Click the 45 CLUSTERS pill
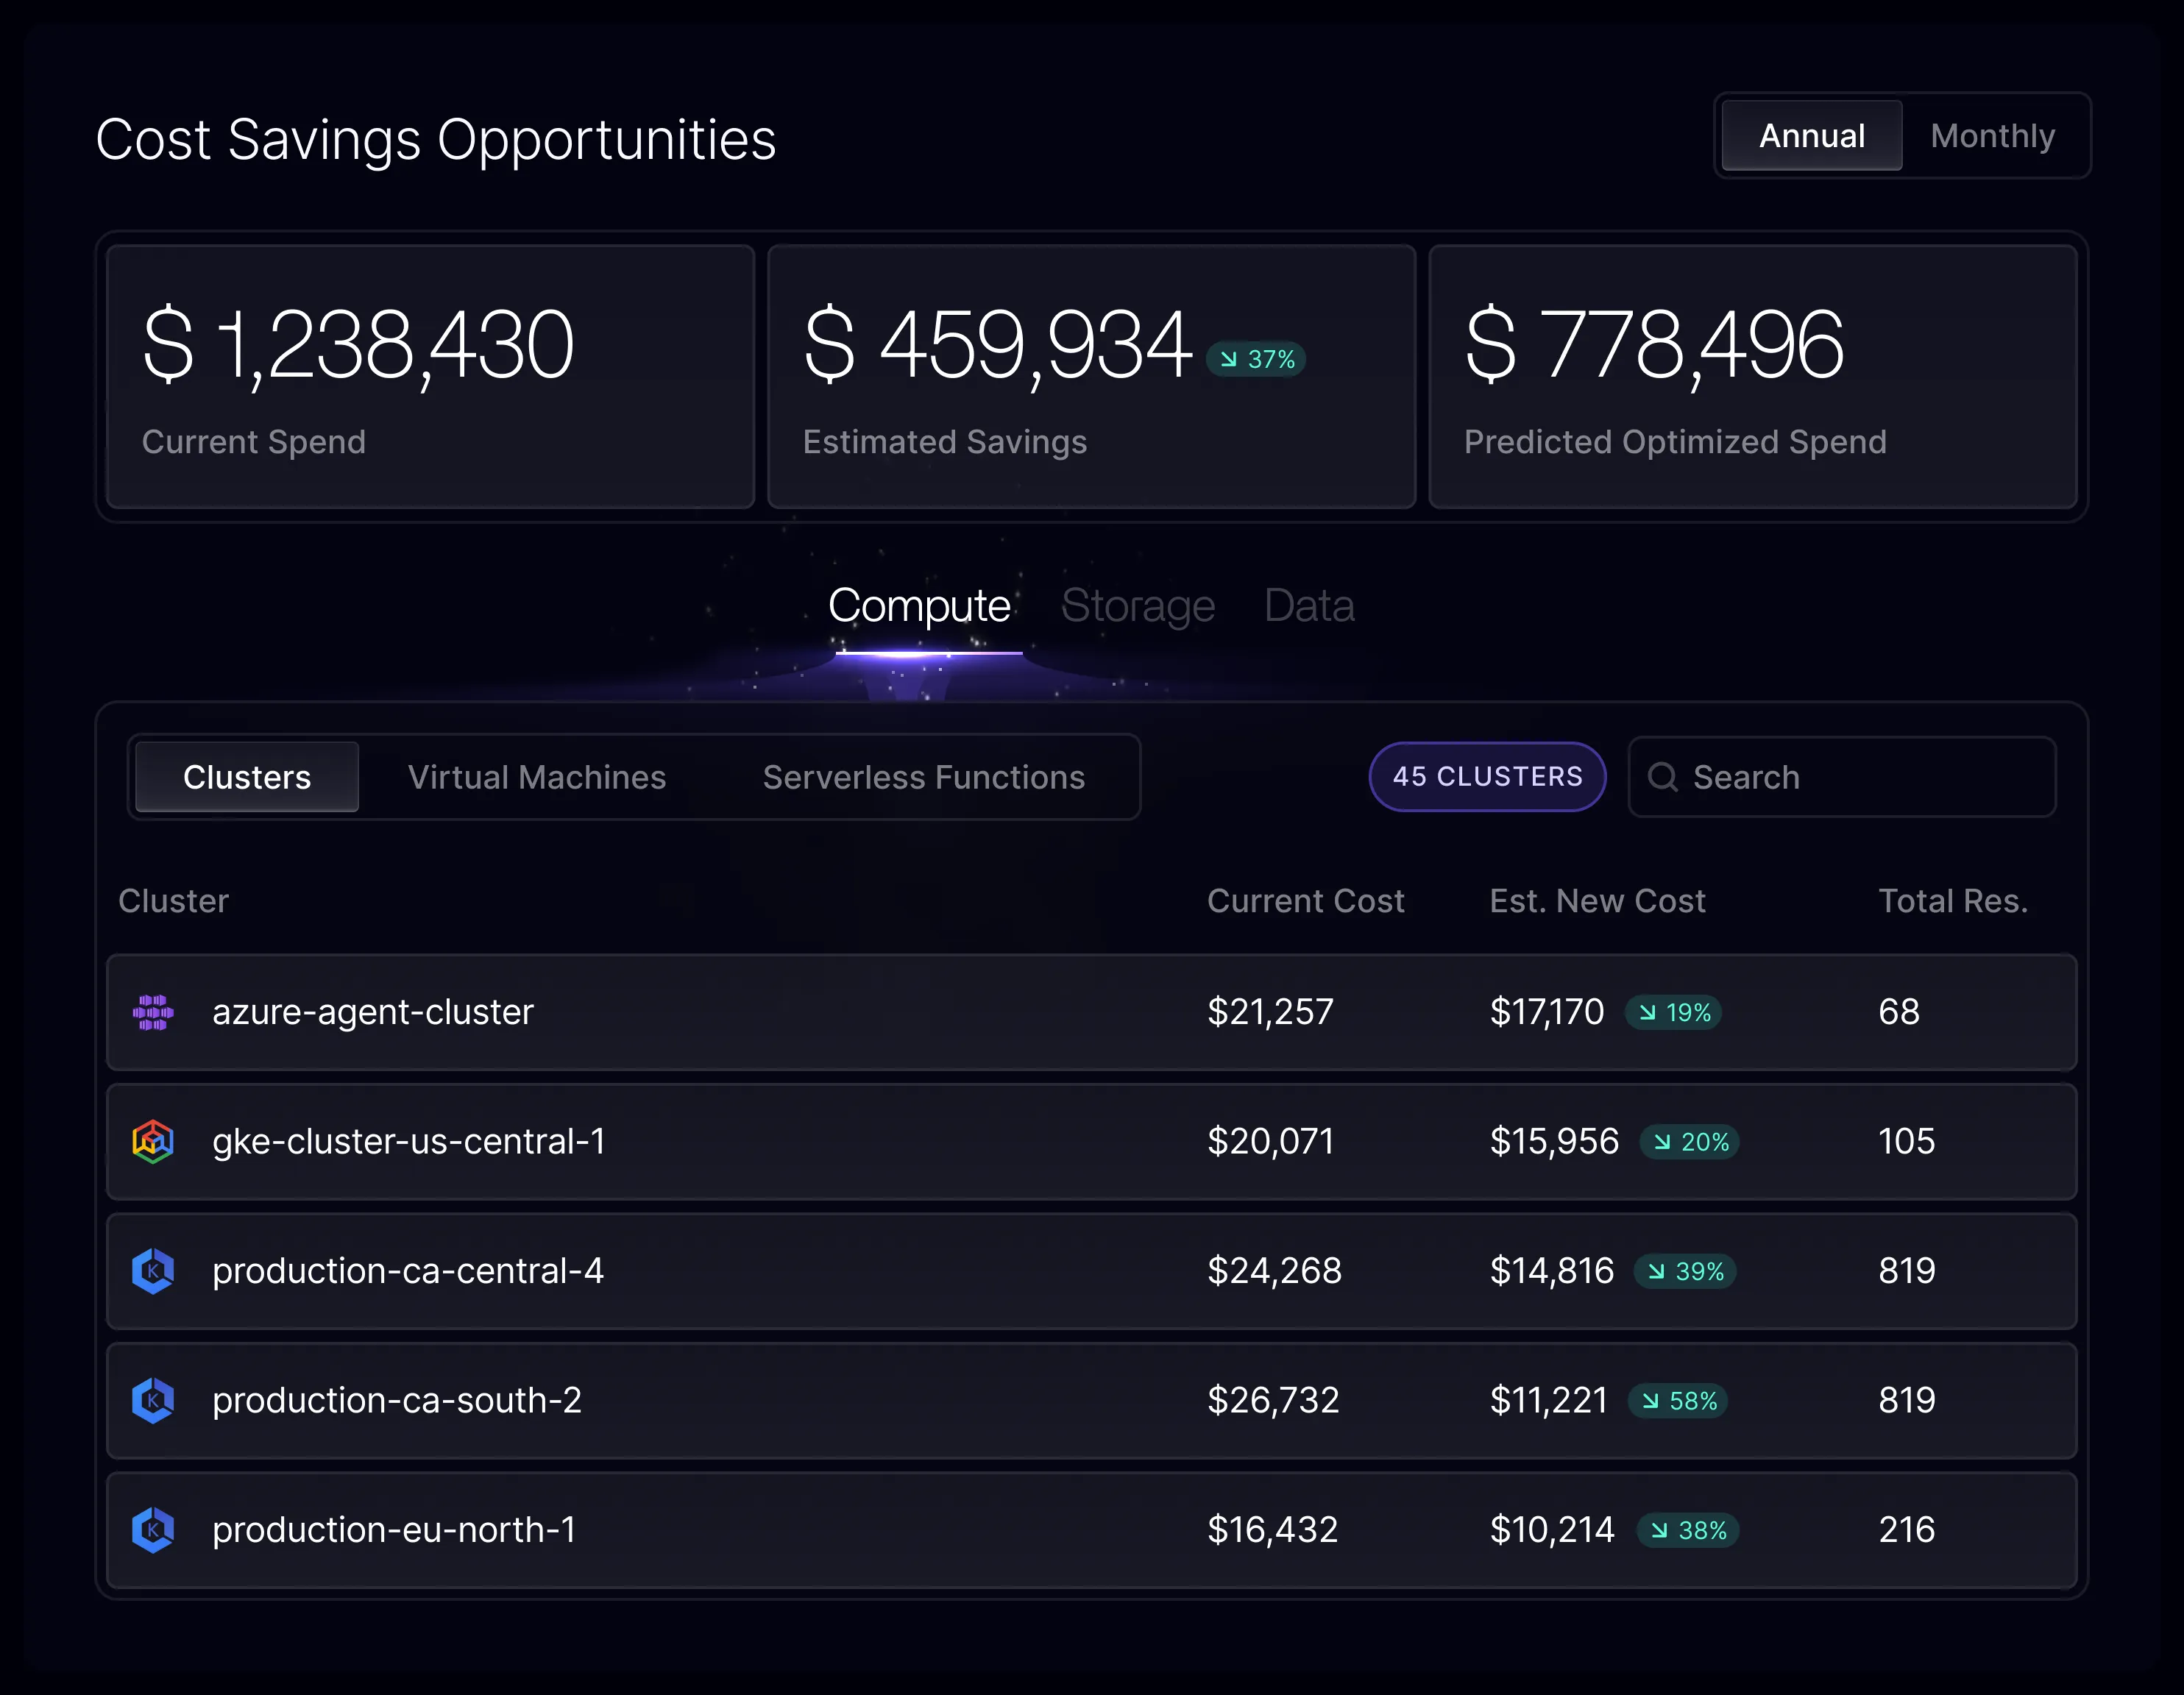Screen dimensions: 2184x1695 coord(1487,777)
